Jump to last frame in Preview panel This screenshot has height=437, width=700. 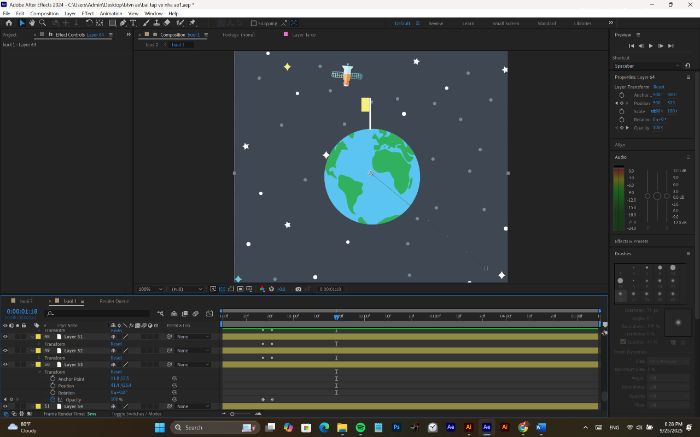pyautogui.click(x=671, y=46)
